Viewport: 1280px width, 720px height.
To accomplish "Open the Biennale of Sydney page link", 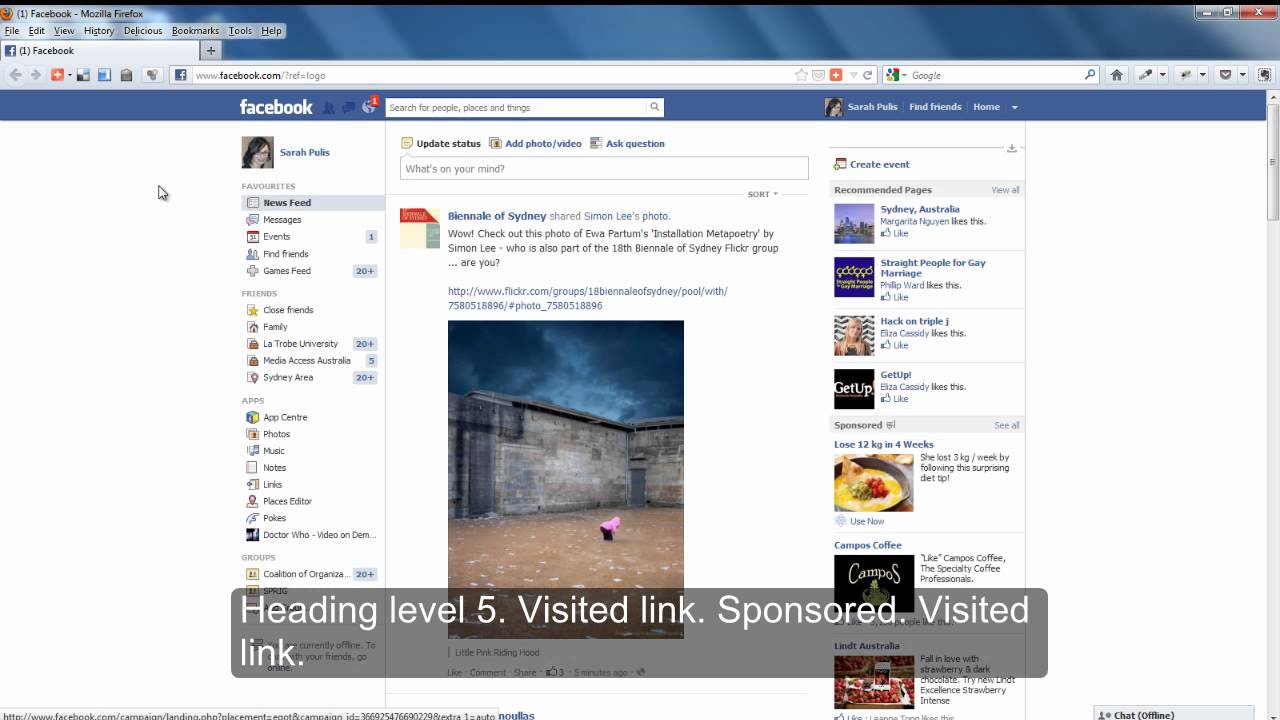I will tap(497, 216).
